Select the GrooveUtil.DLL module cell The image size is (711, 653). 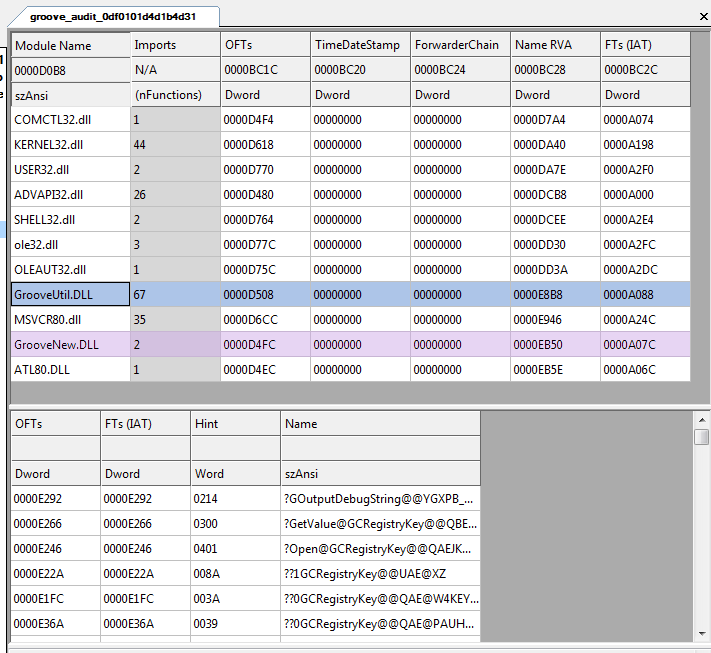(x=71, y=294)
